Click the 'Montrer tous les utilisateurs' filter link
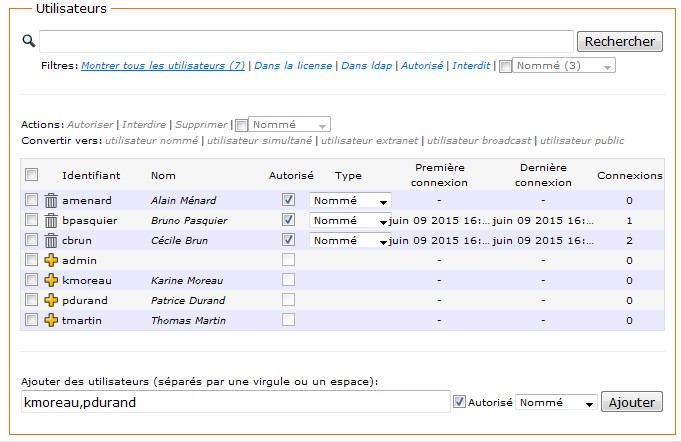681x442 pixels. (163, 66)
